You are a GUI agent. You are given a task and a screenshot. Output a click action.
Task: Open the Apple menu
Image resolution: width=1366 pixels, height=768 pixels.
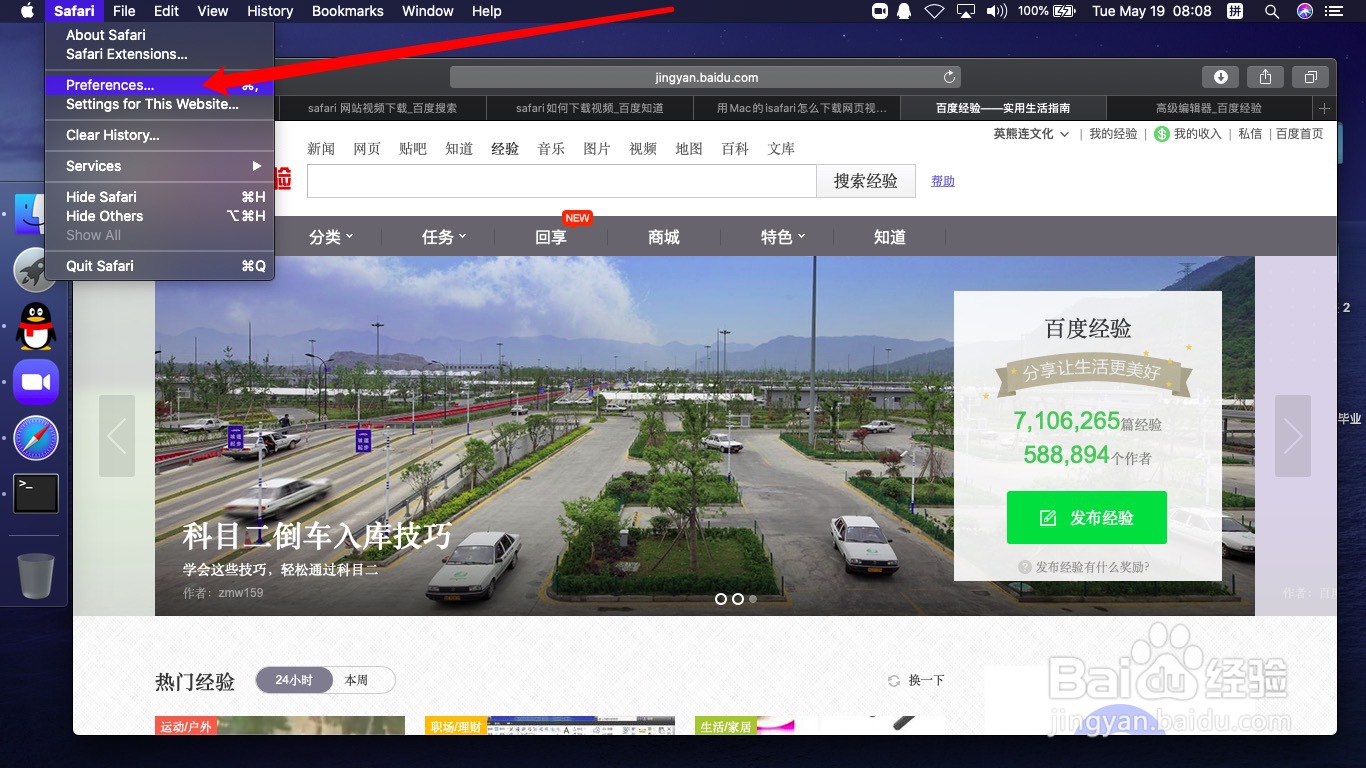27,11
